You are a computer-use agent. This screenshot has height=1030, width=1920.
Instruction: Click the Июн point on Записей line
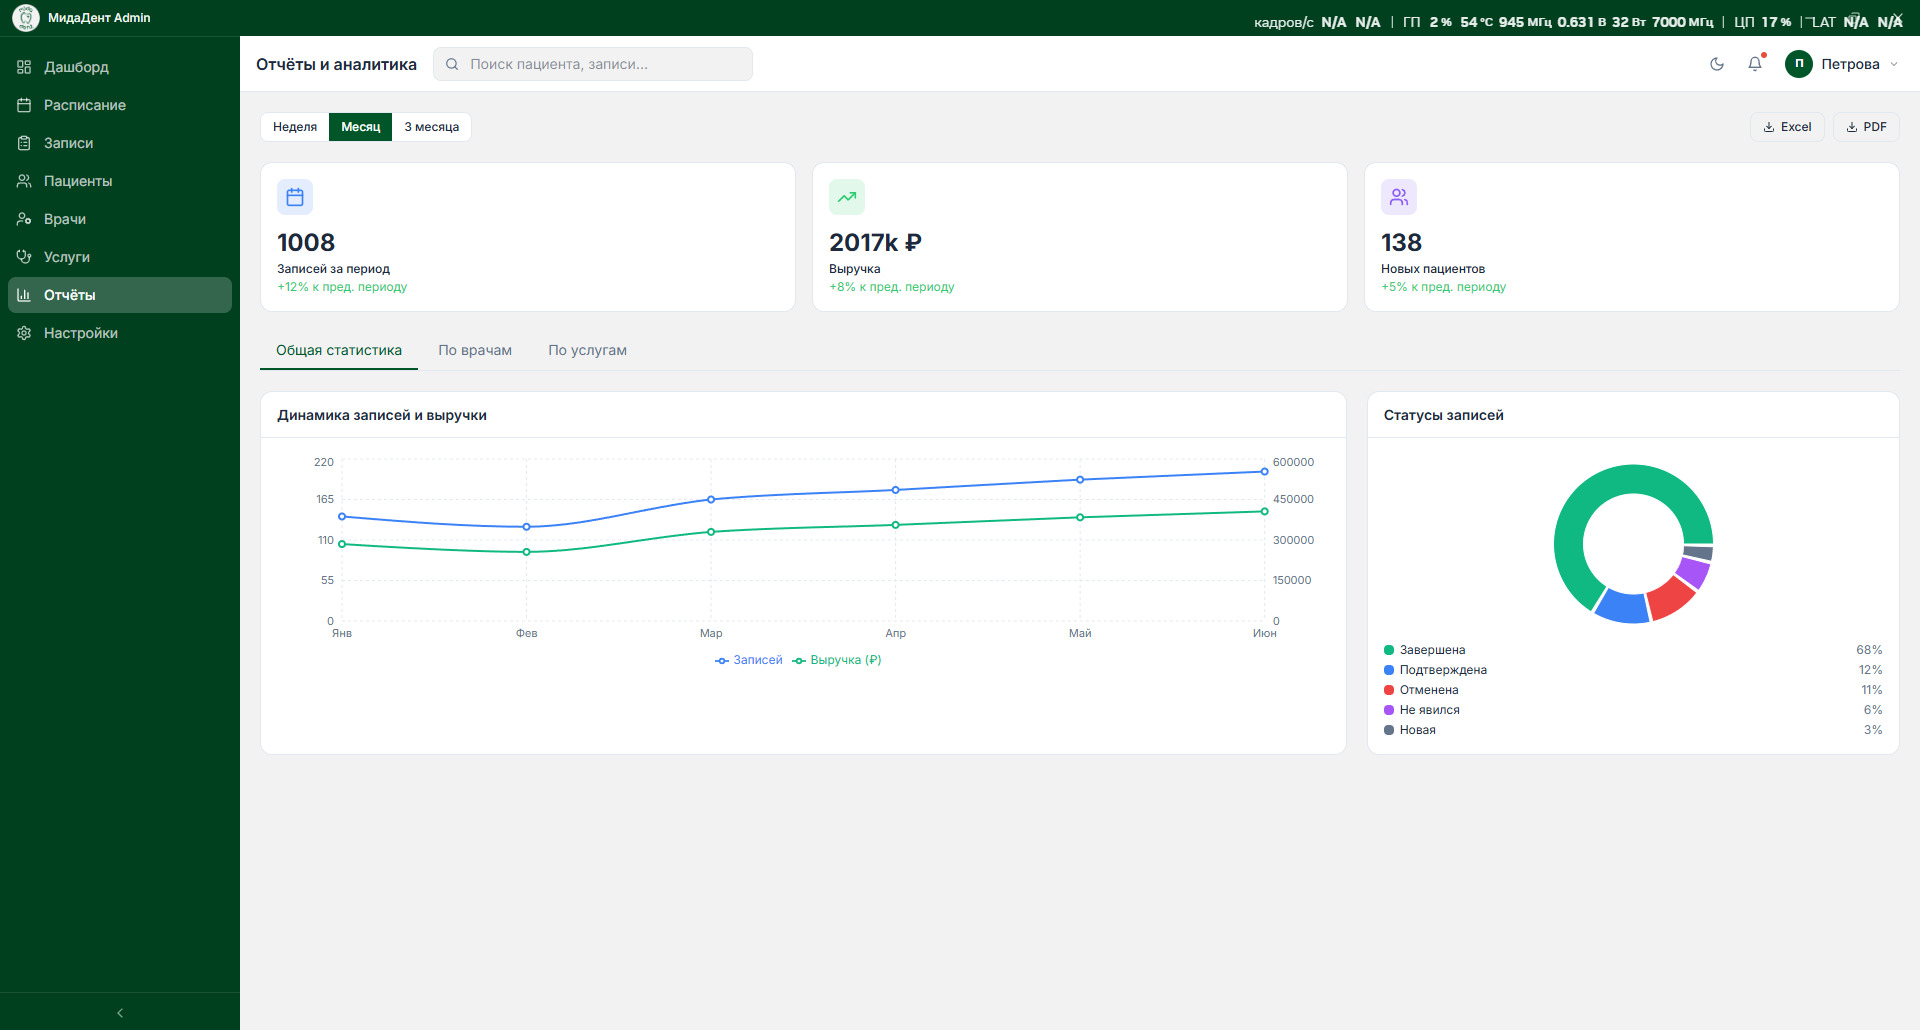point(1264,472)
